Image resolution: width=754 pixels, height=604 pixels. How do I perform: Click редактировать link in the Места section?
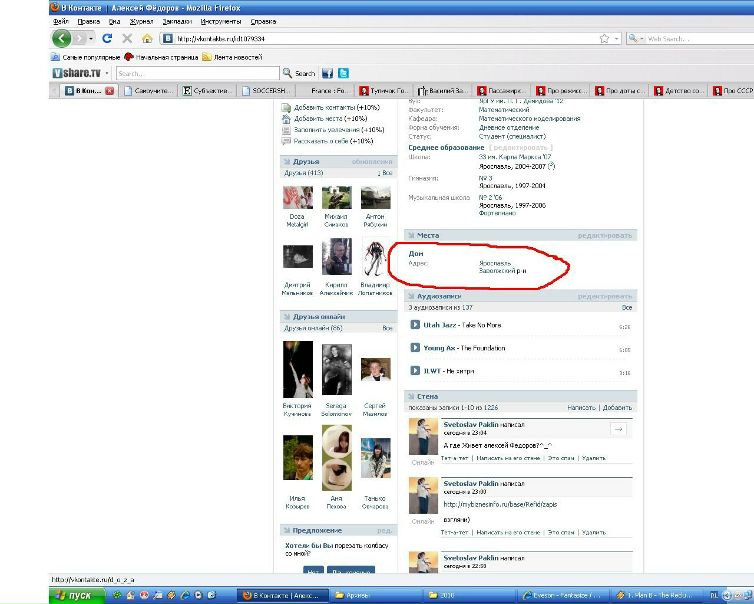605,236
